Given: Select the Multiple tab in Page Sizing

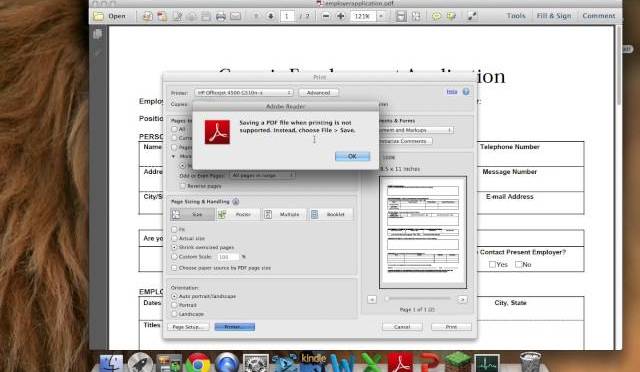Looking at the screenshot, I should coord(284,214).
